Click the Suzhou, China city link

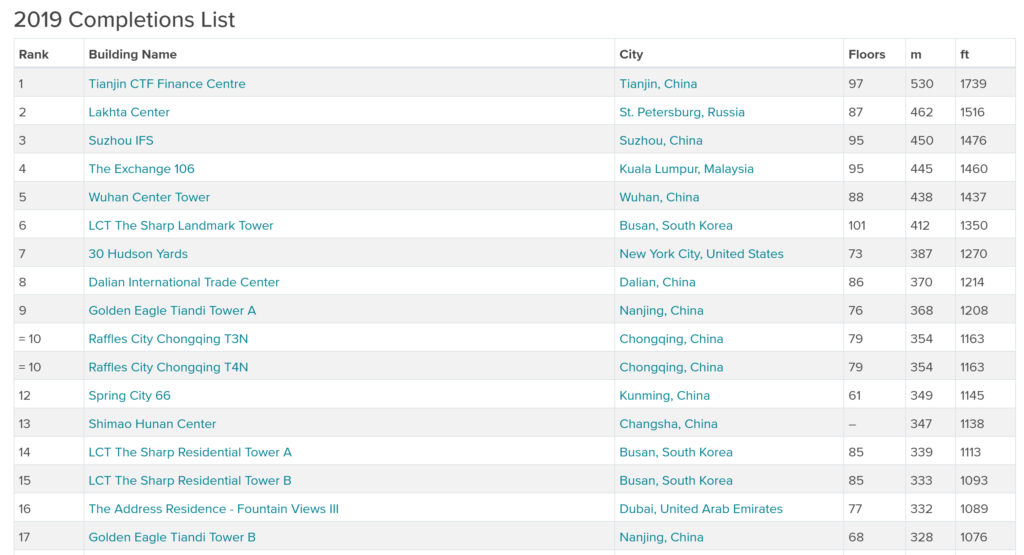(x=661, y=140)
